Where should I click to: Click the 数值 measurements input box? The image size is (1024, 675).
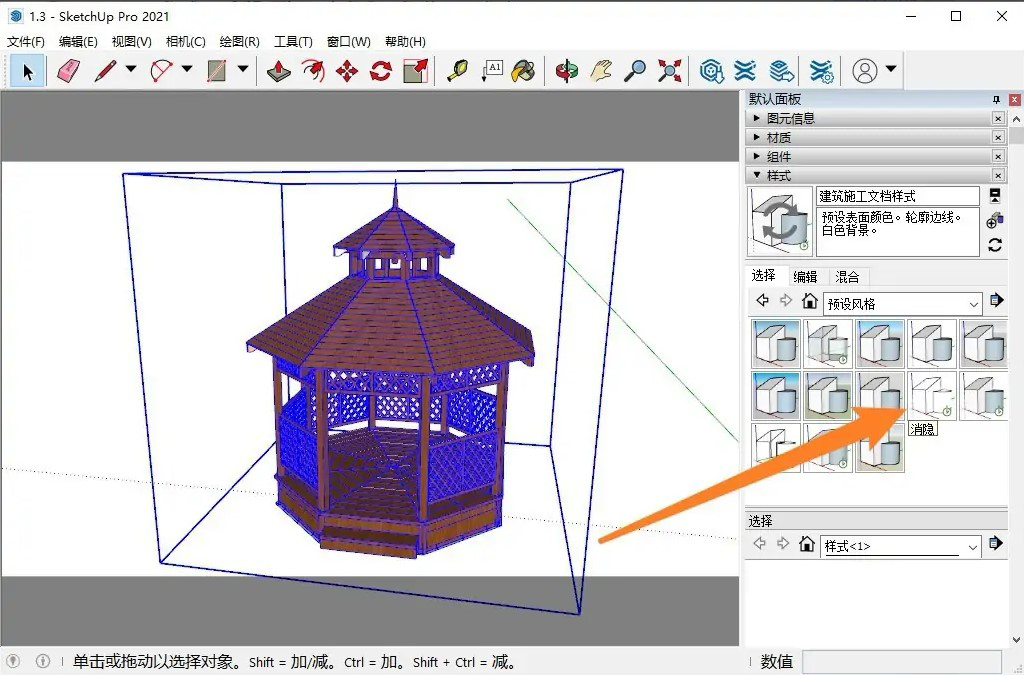tap(900, 661)
